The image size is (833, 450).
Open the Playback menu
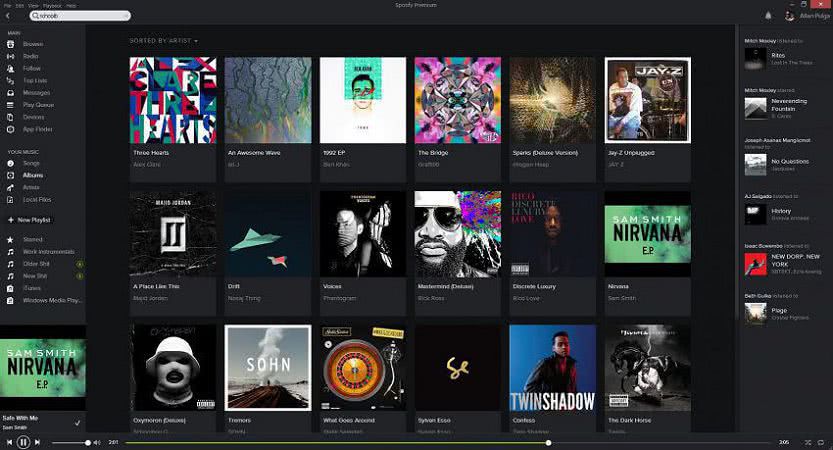50,5
